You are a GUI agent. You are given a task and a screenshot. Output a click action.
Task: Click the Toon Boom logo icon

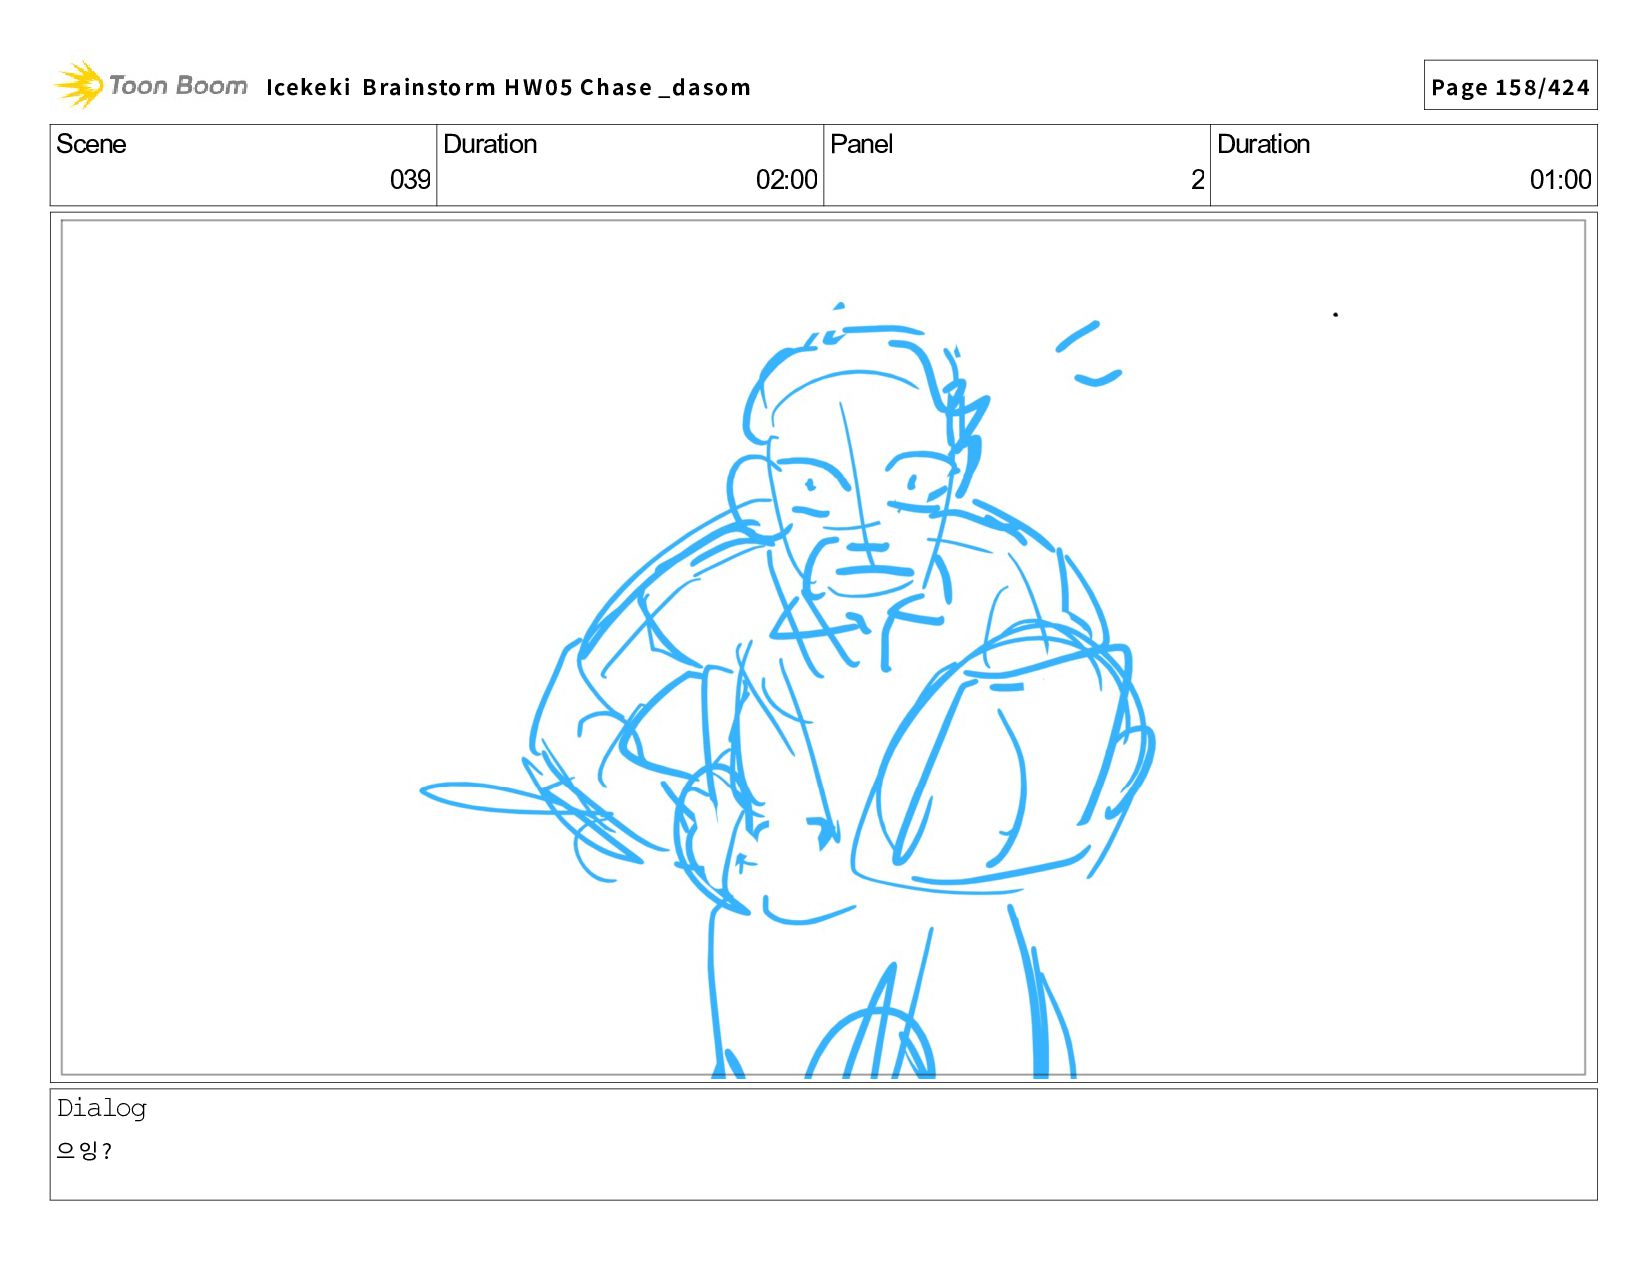(x=79, y=85)
